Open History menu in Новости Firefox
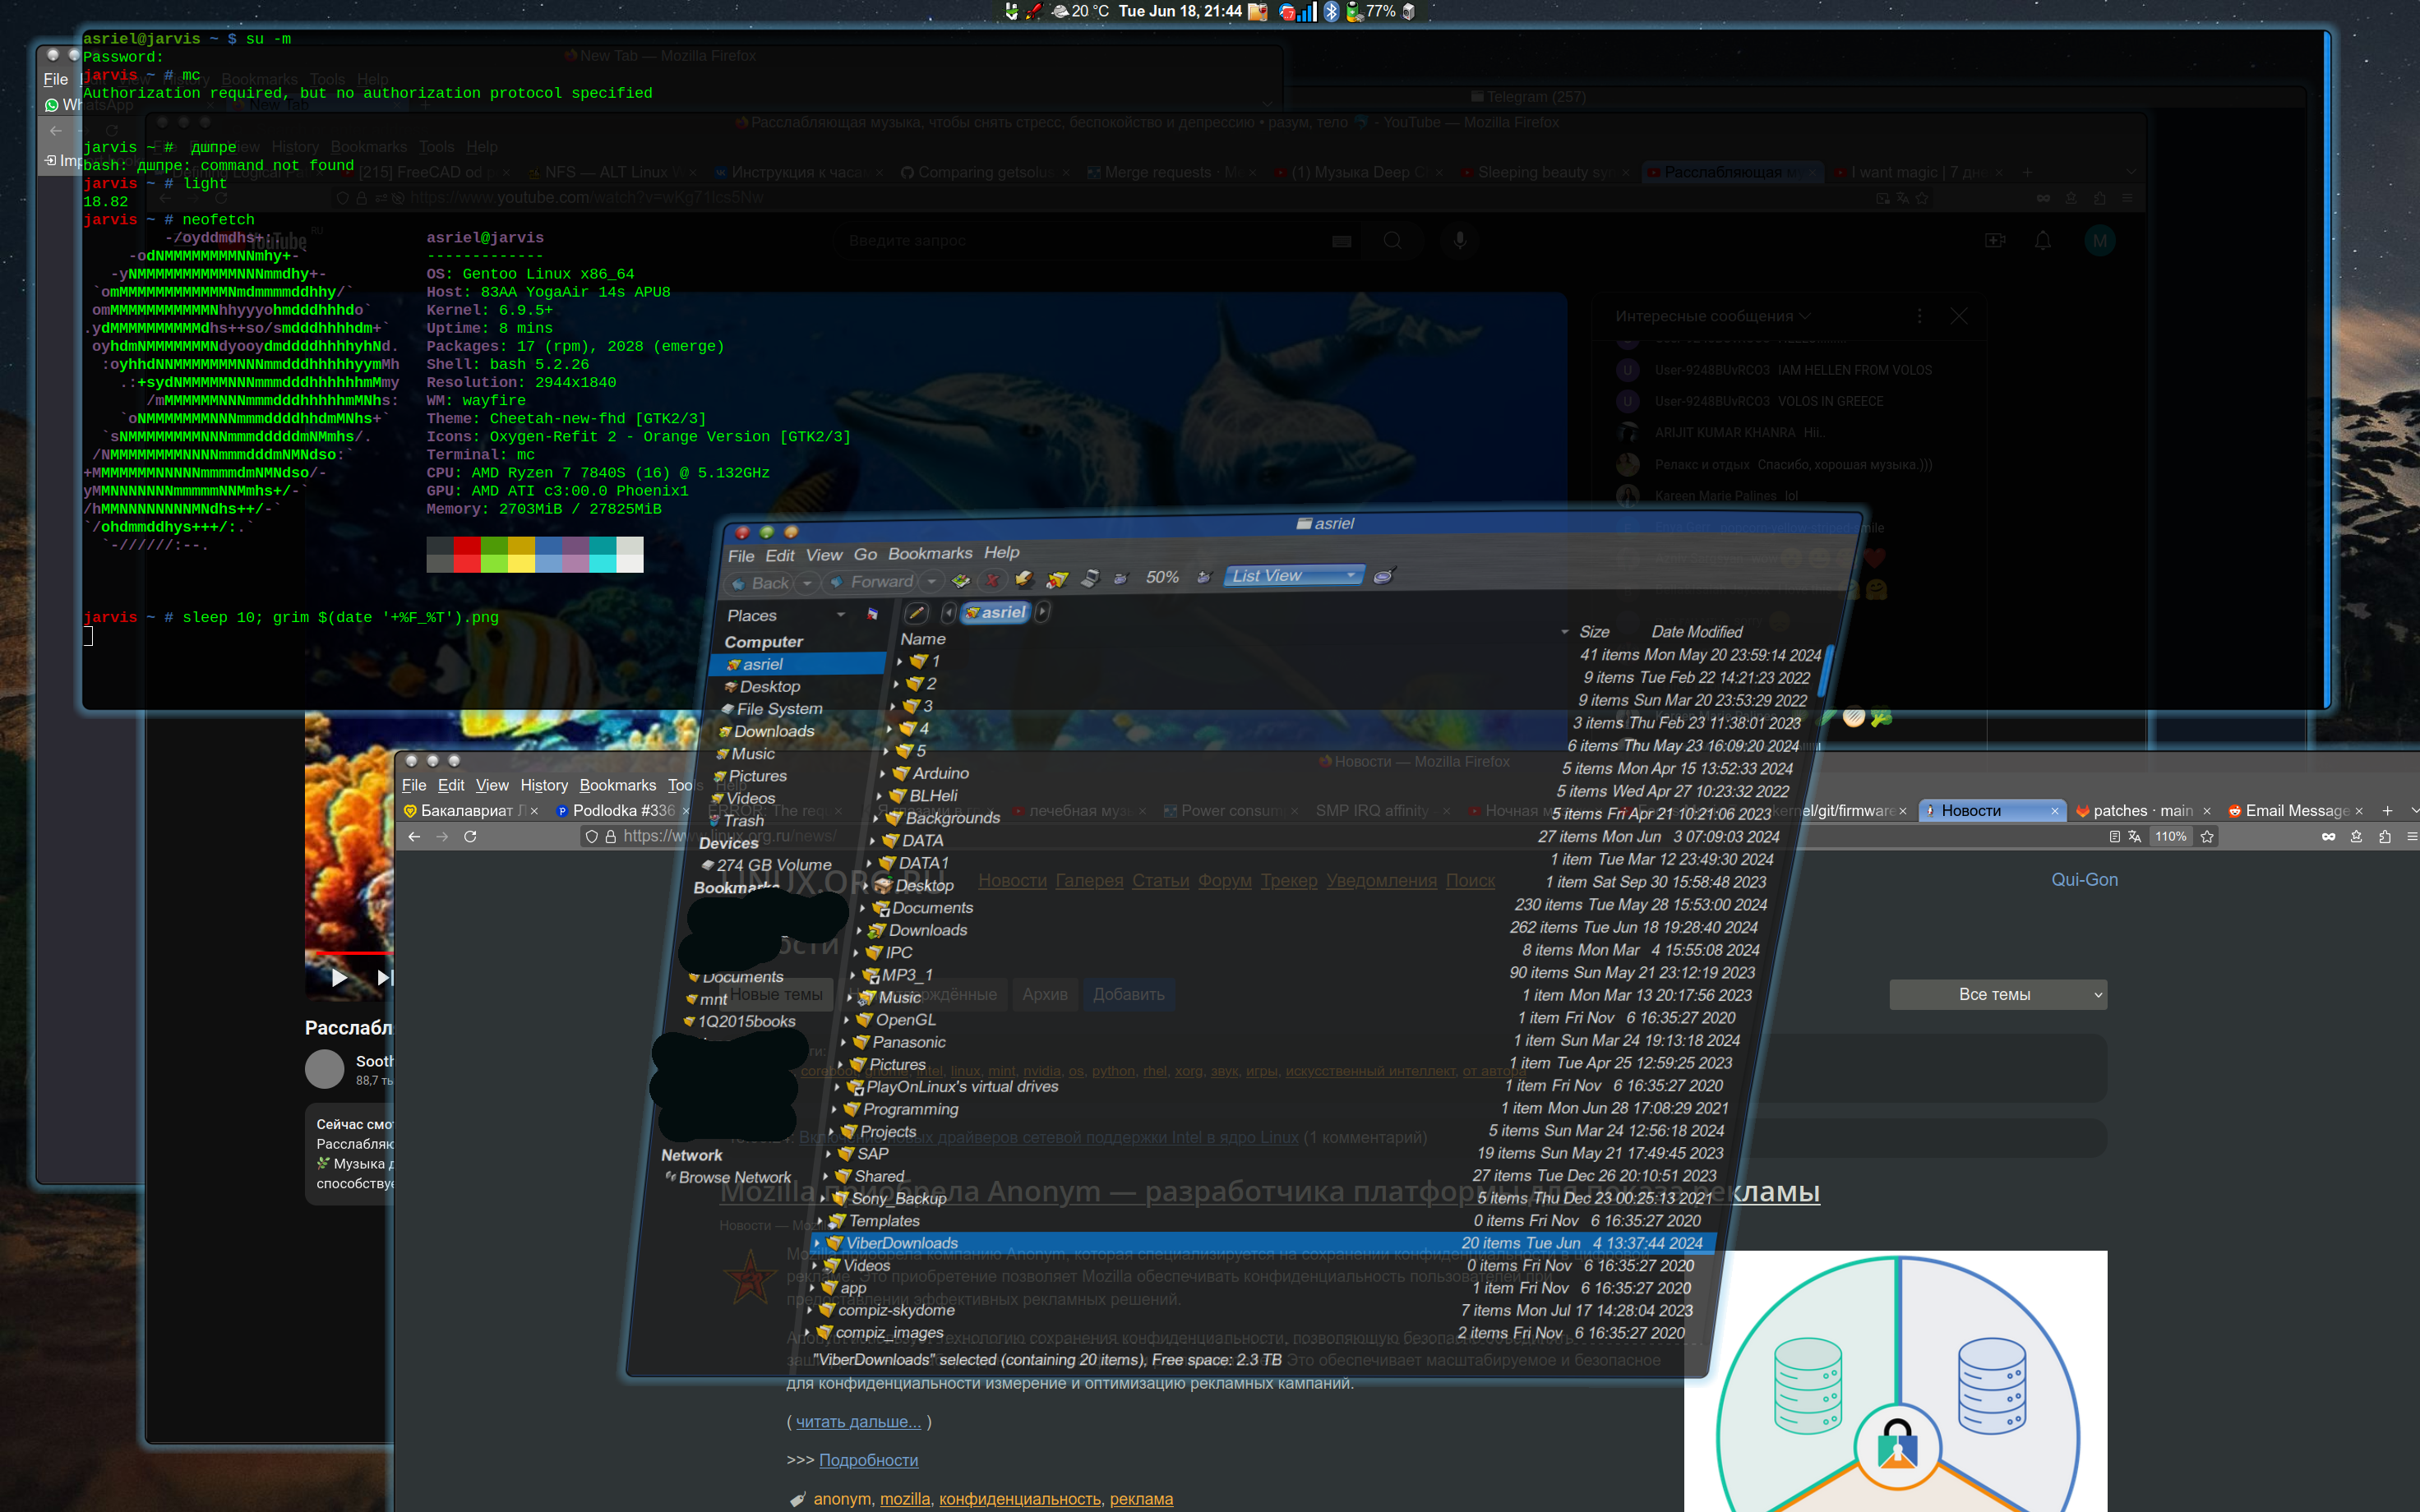 pyautogui.click(x=544, y=785)
